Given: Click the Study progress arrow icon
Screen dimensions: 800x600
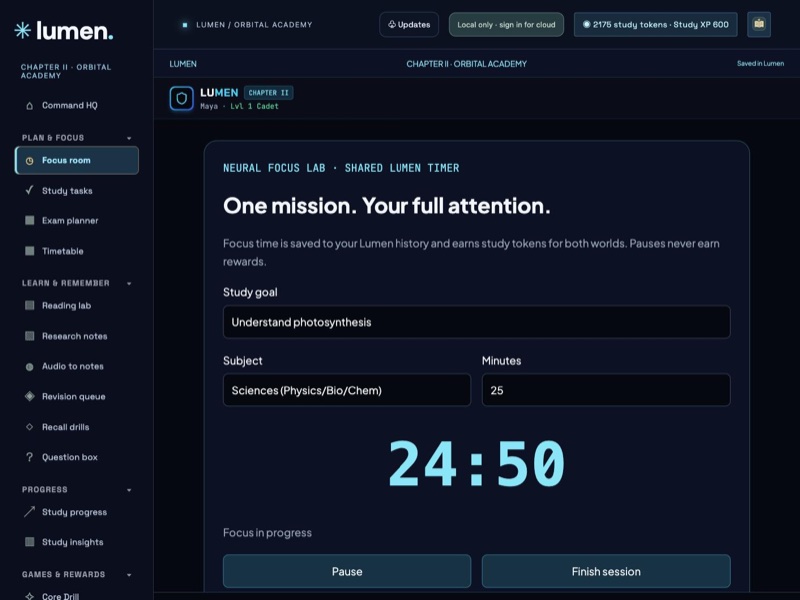Looking at the screenshot, I should click(30, 511).
